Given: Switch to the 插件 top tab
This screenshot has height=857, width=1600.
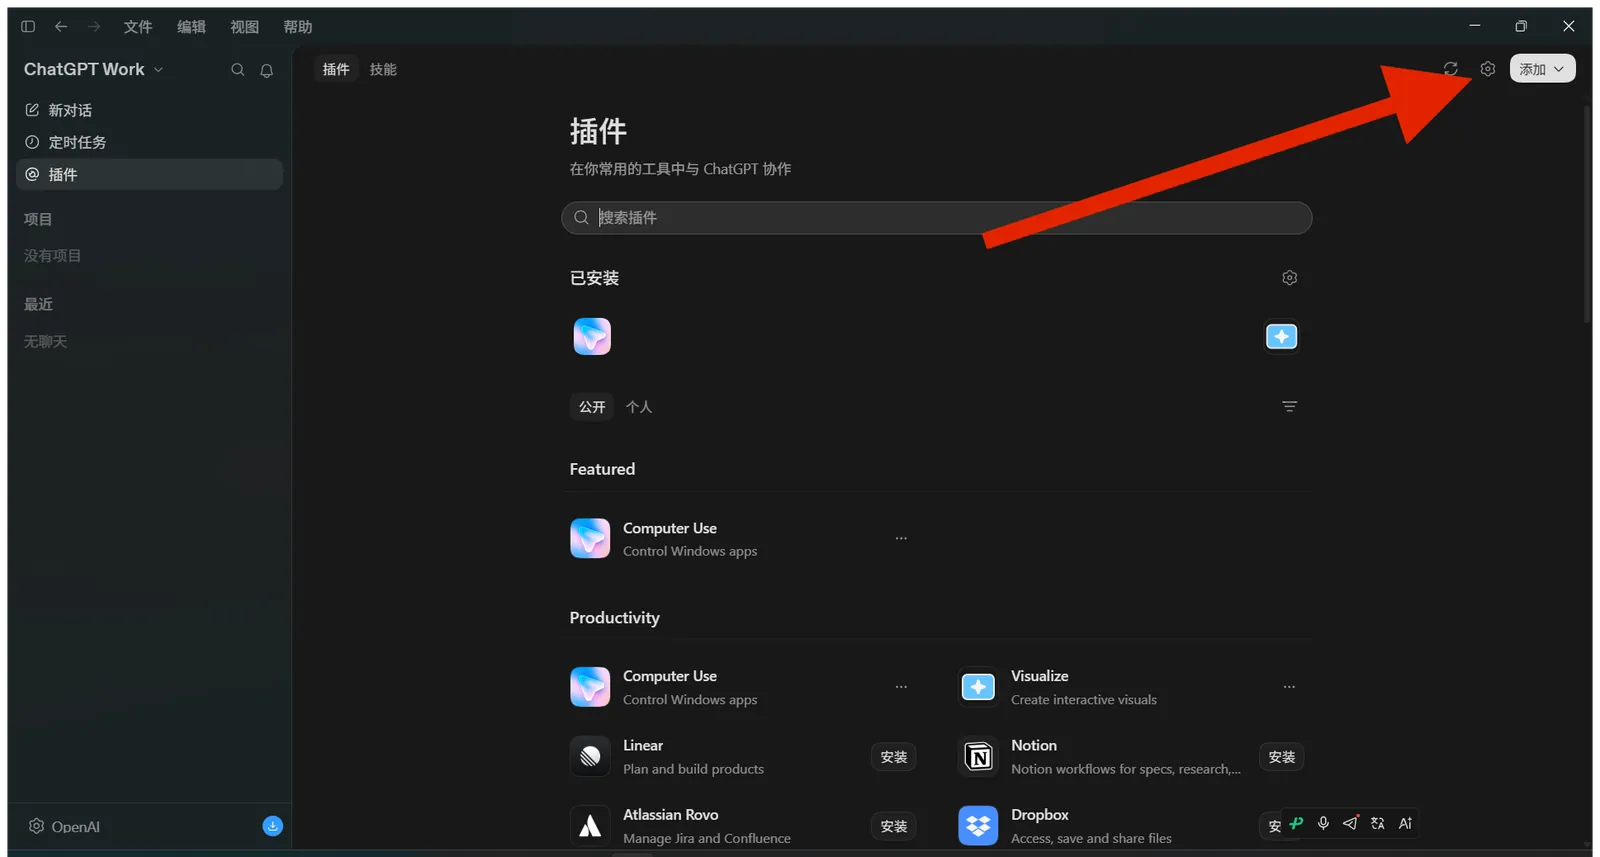Looking at the screenshot, I should pos(336,69).
